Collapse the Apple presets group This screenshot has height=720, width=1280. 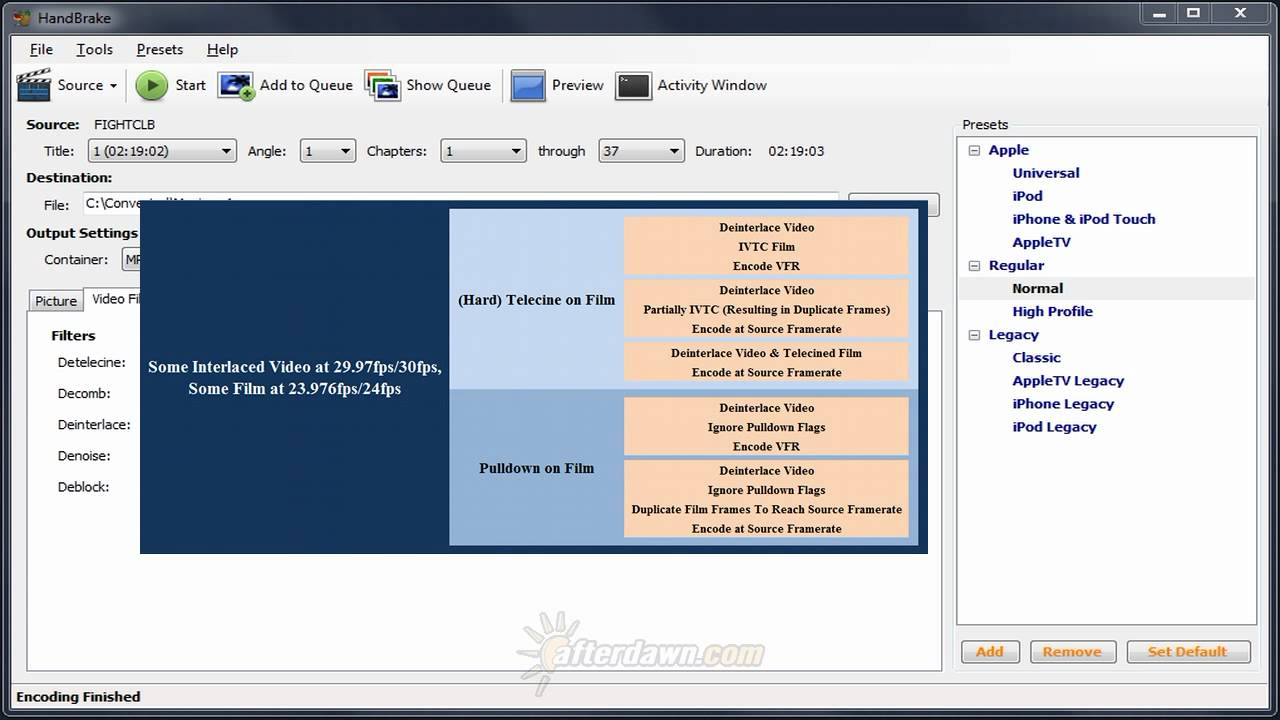[974, 150]
